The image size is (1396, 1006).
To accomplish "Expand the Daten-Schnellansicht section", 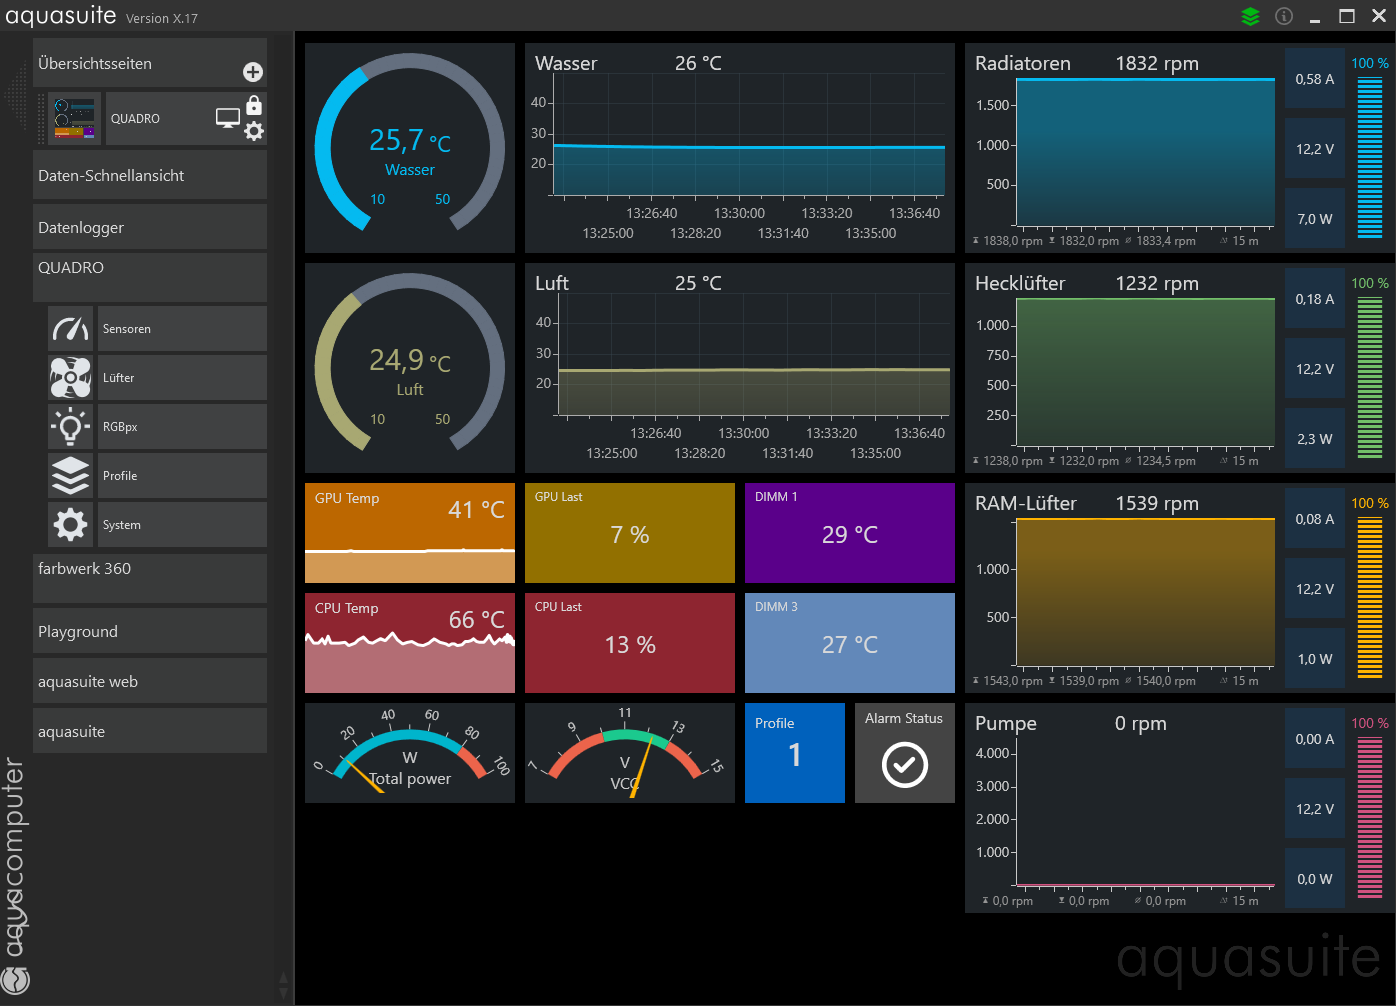I will click(x=150, y=175).
